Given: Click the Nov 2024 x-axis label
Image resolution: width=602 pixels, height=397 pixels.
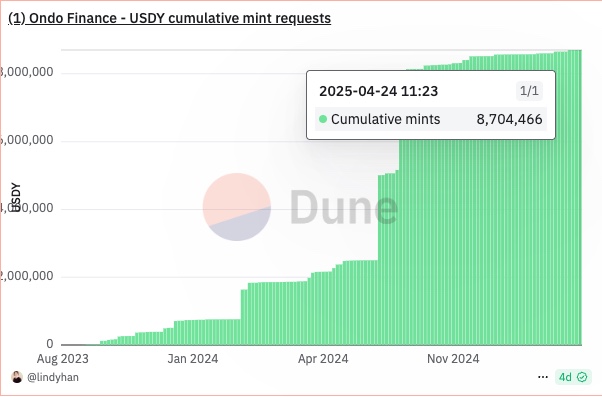Looking at the screenshot, I should pyautogui.click(x=453, y=359).
